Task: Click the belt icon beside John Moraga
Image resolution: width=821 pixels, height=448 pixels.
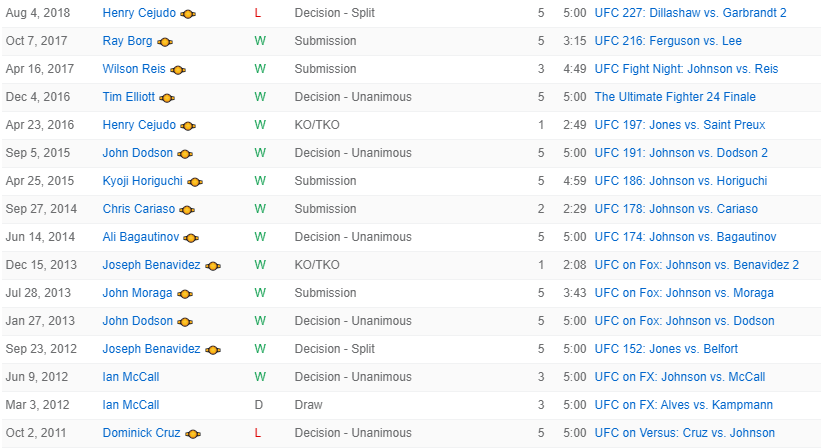Action: tap(185, 294)
